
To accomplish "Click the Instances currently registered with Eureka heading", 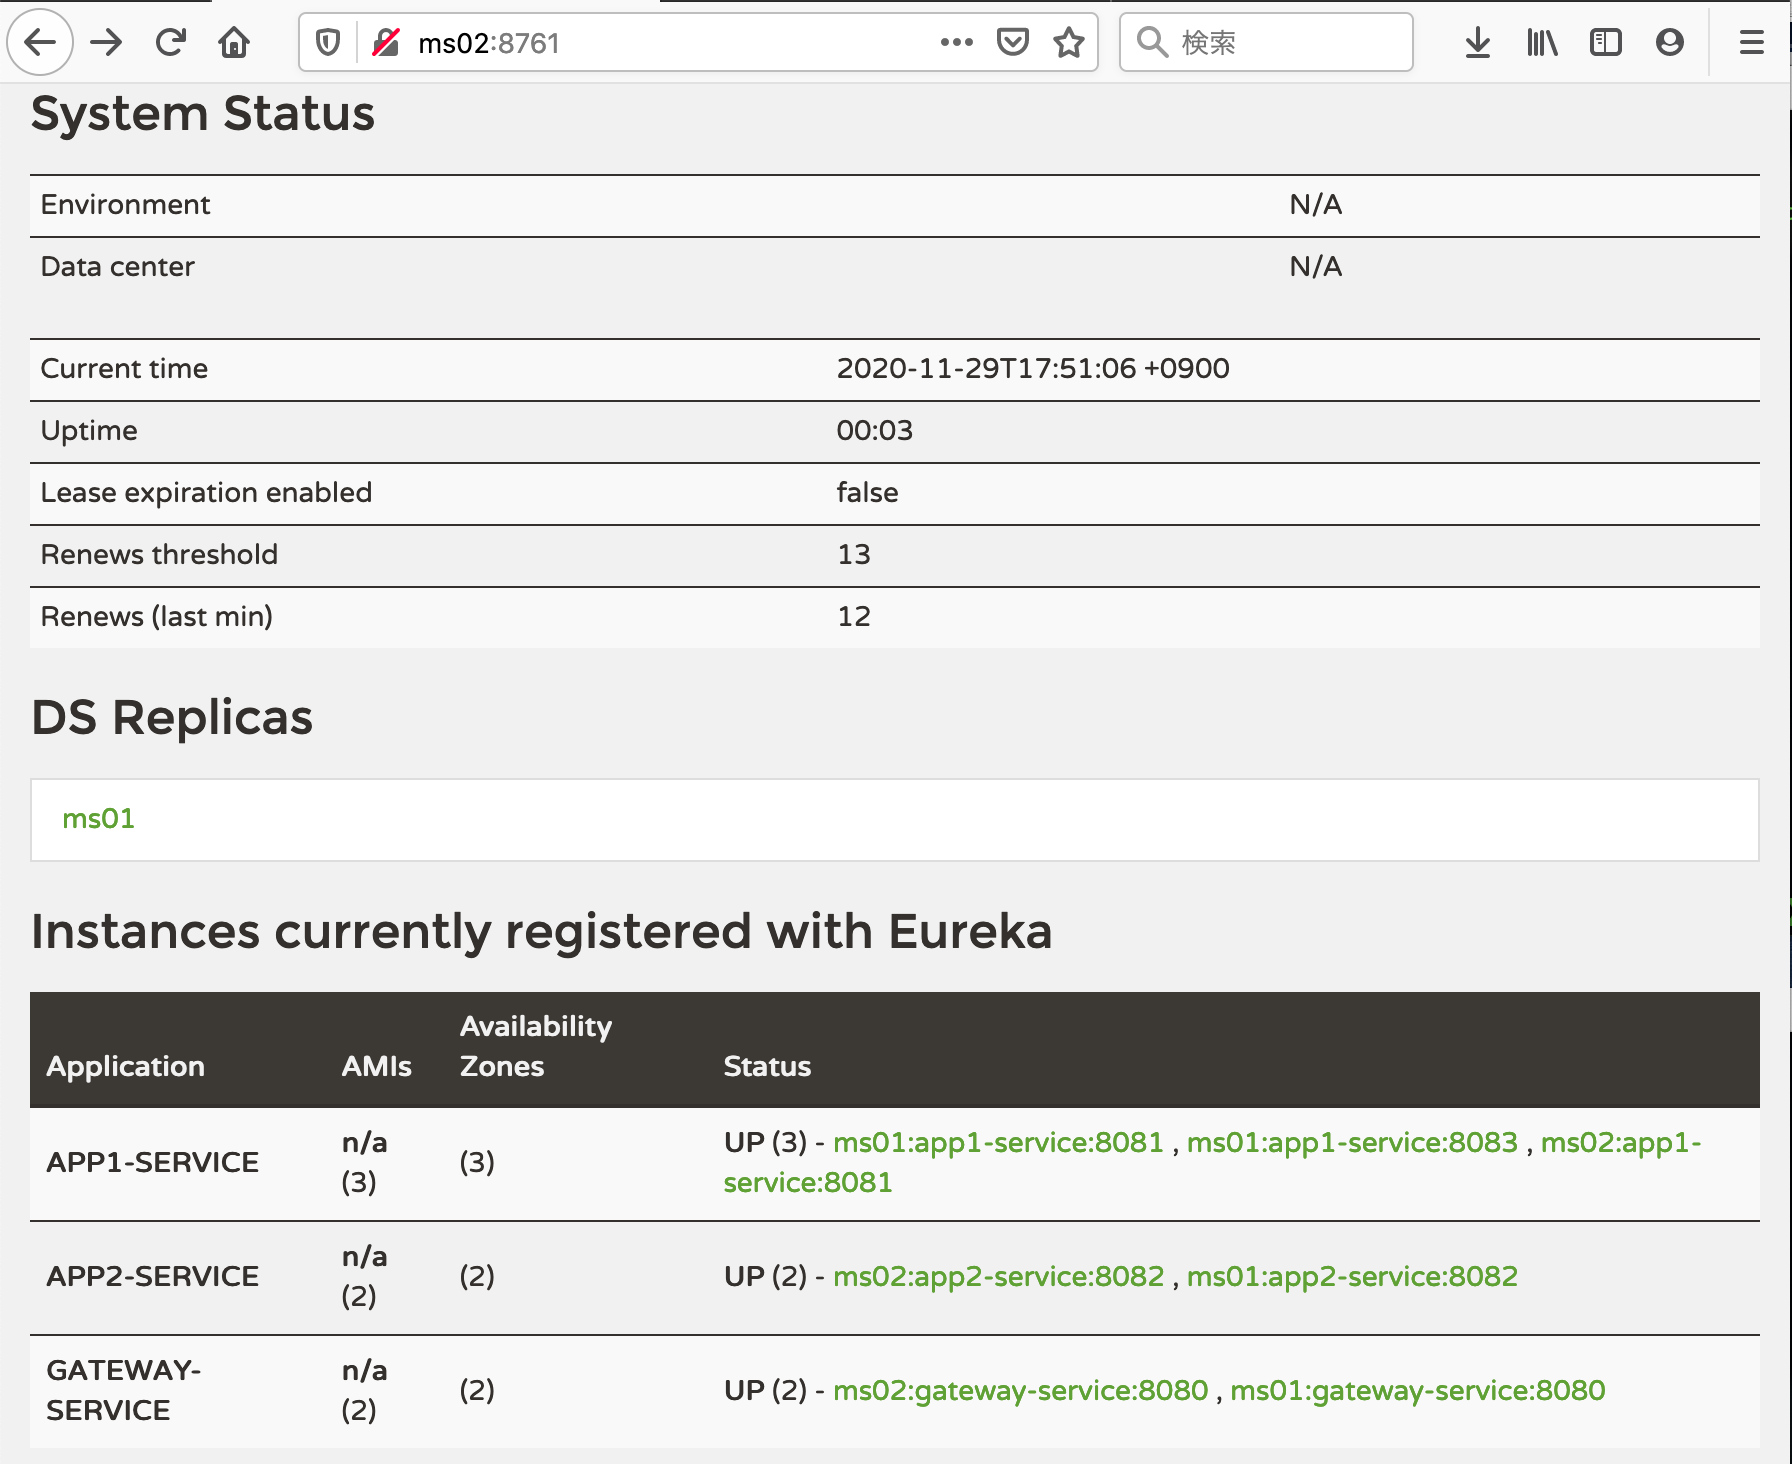I will [x=542, y=931].
